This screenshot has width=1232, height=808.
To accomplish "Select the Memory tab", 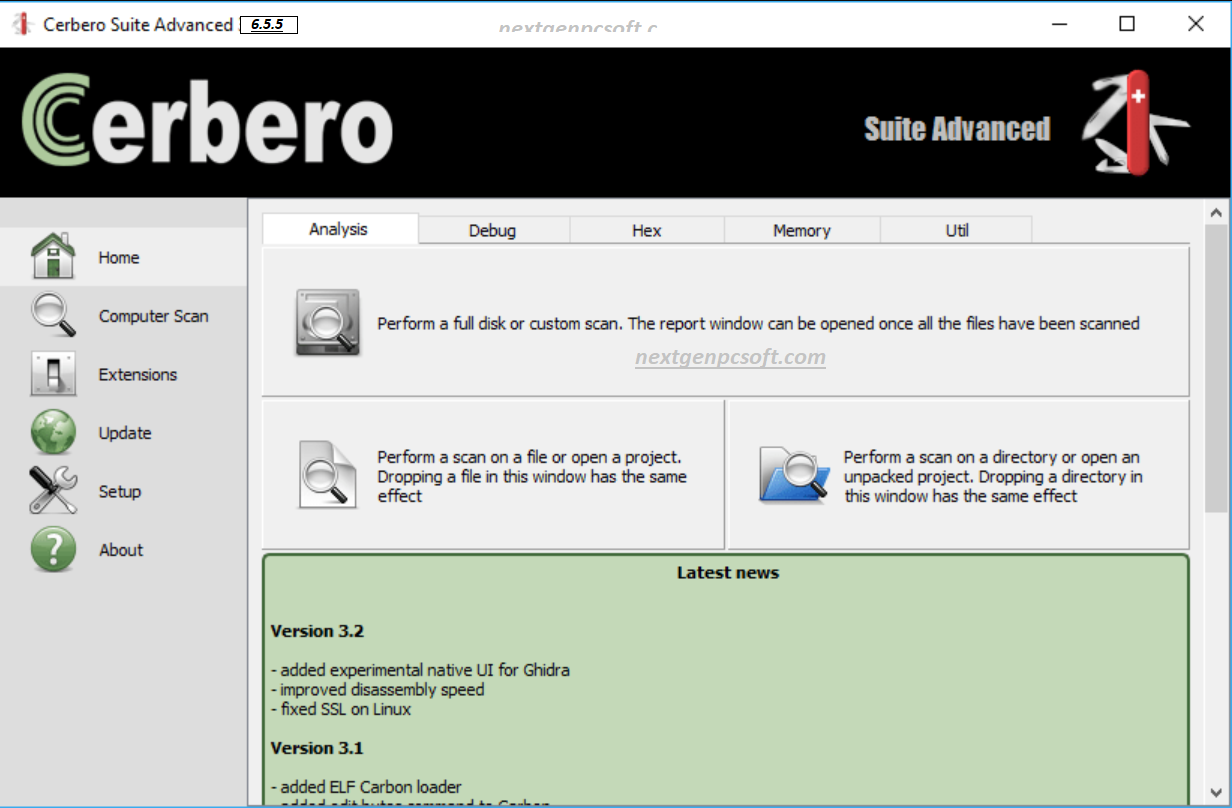I will 801,230.
